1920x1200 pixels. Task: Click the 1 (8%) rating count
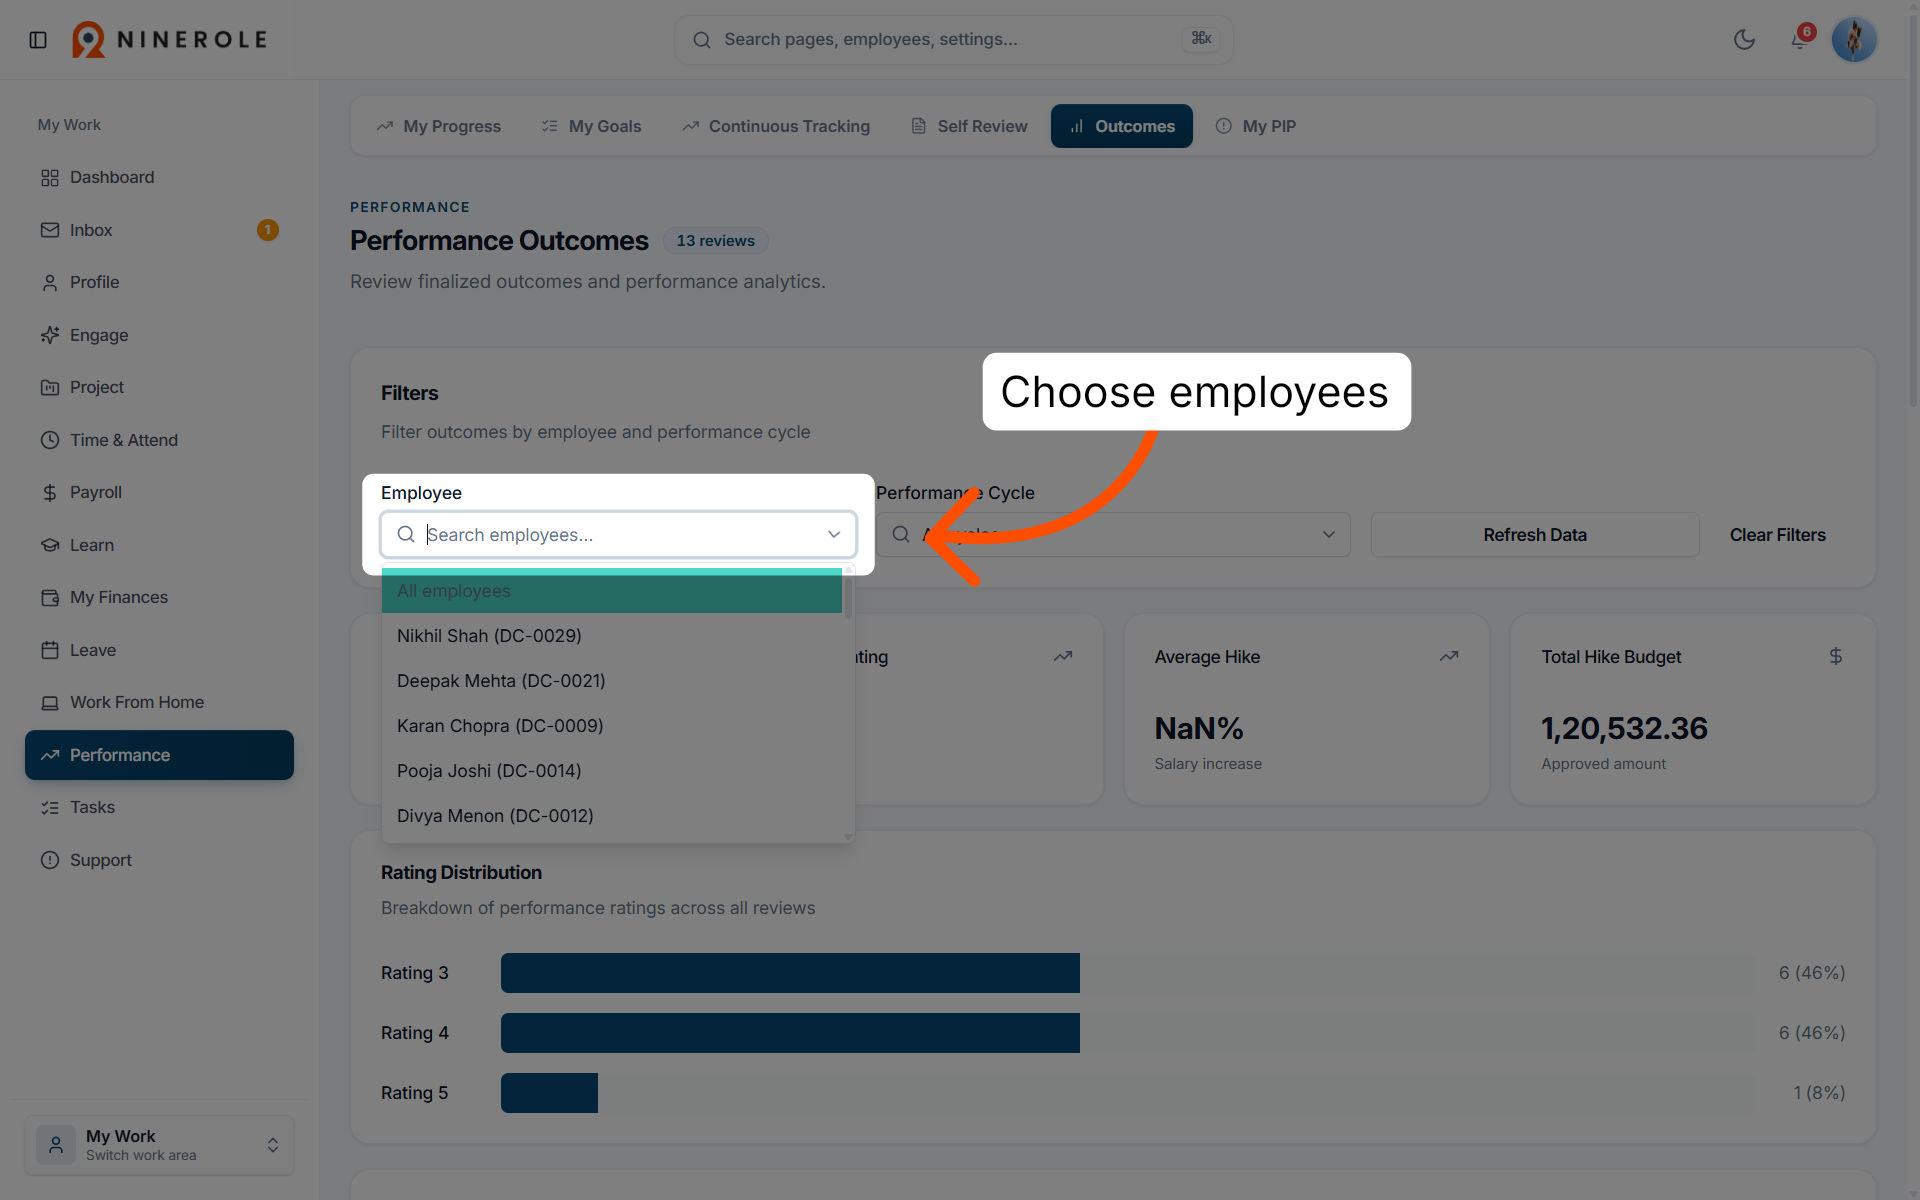1819,1093
